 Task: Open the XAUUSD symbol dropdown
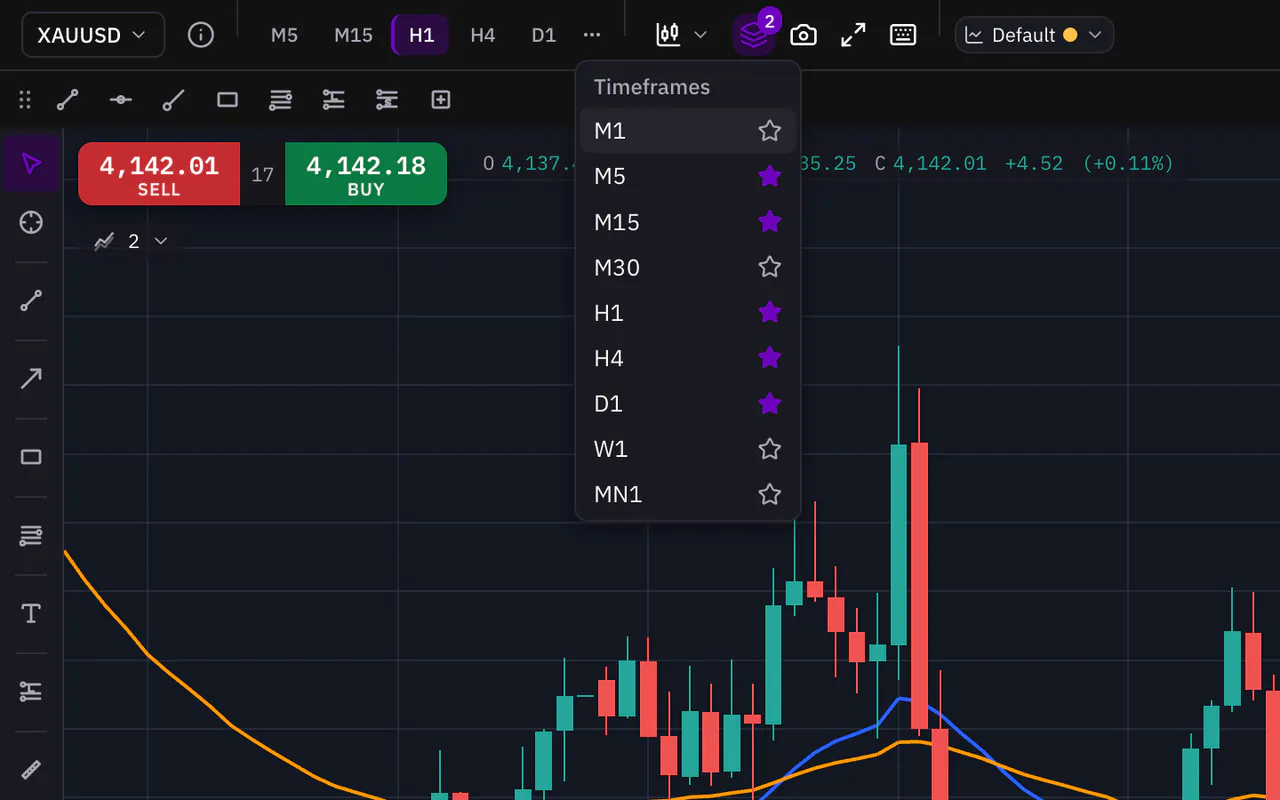(x=93, y=35)
